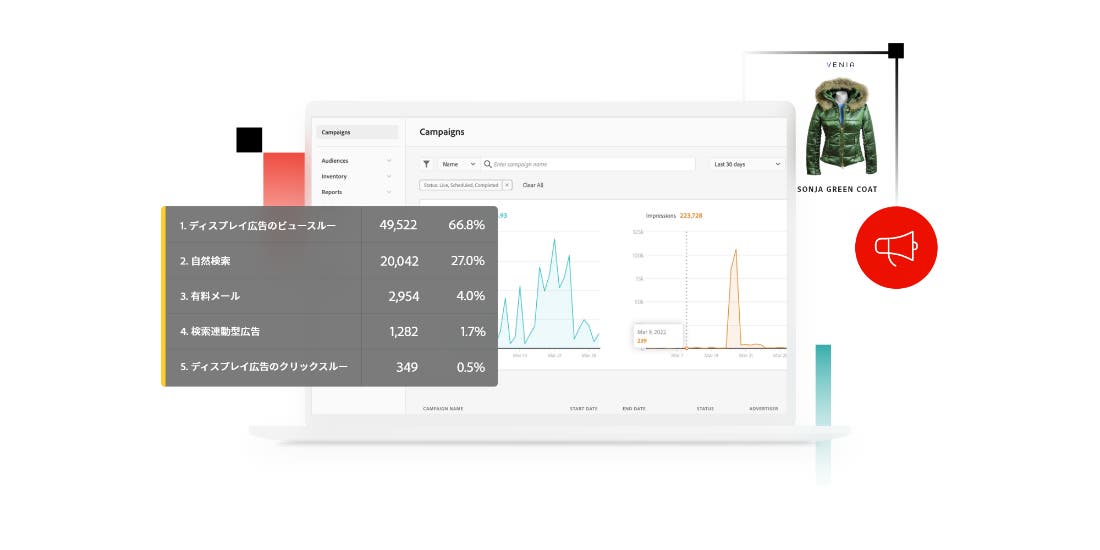This screenshot has height=550, width=1100.
Task: Select the ディスプレイ広告のビュースルー row
Action: click(330, 225)
